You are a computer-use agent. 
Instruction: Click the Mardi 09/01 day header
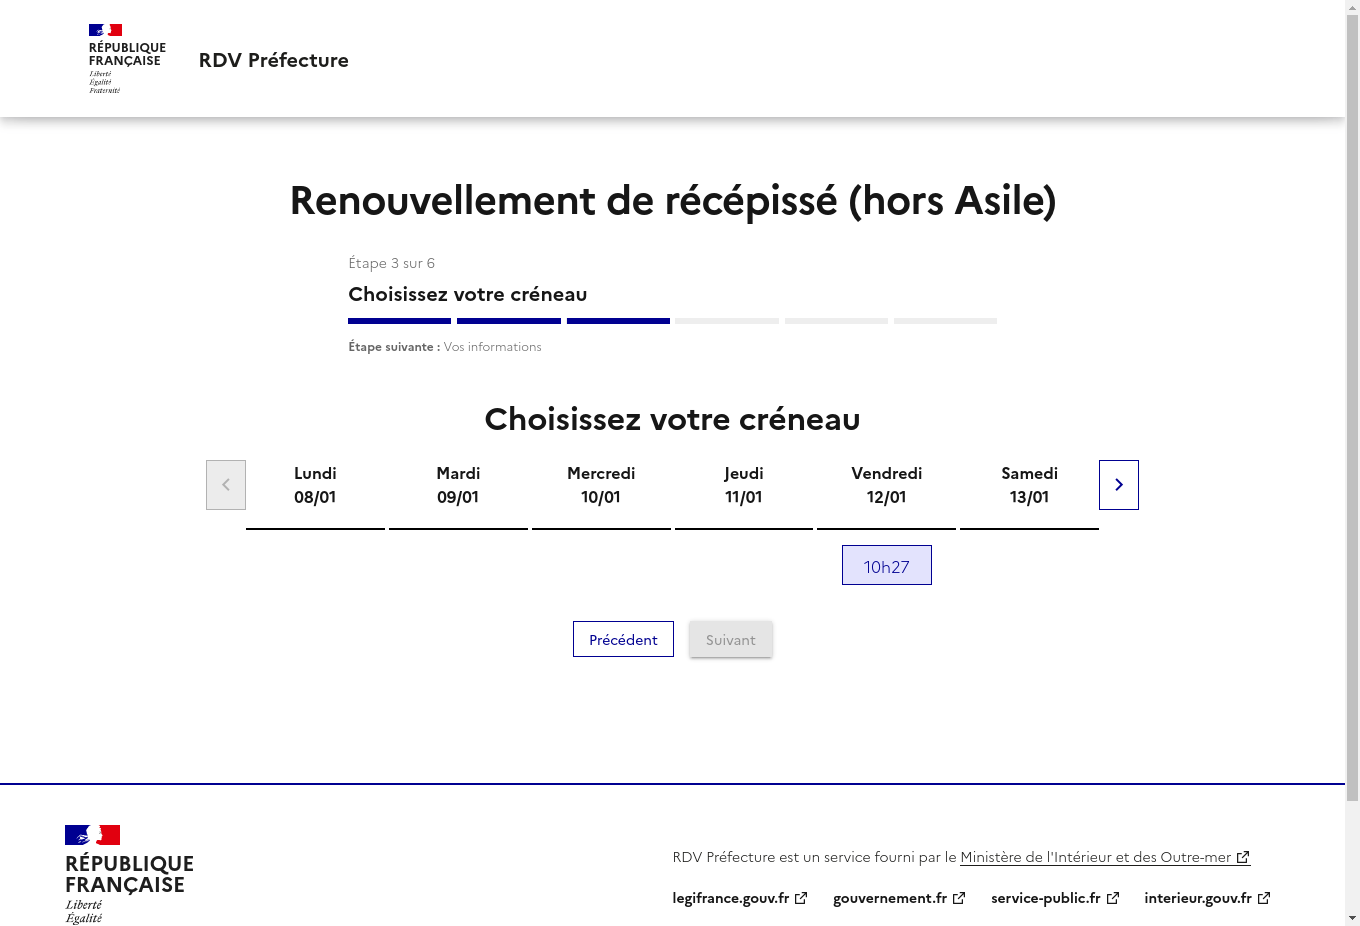click(458, 485)
